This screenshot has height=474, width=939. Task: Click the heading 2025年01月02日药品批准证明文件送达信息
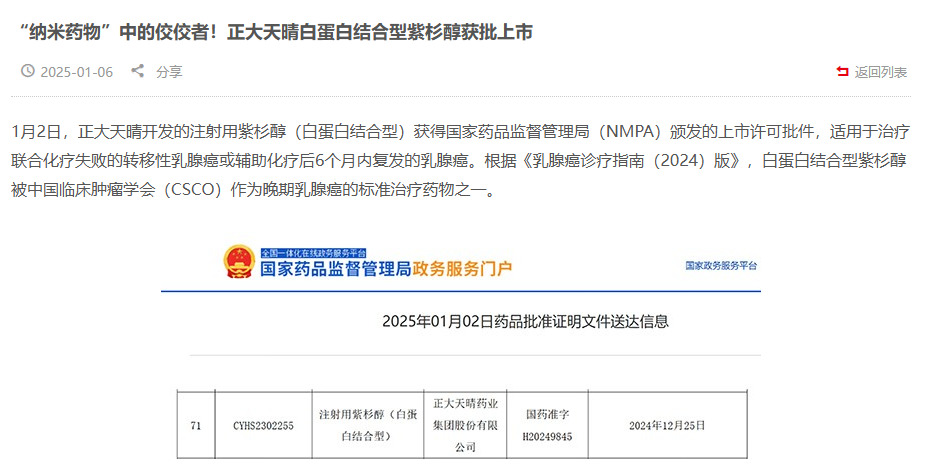point(525,321)
